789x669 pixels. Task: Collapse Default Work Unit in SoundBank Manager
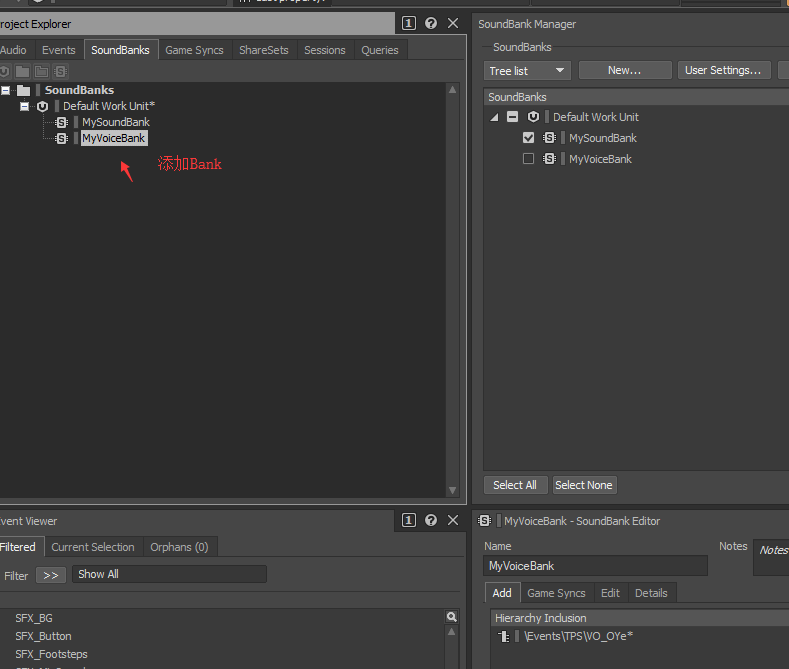tap(495, 117)
